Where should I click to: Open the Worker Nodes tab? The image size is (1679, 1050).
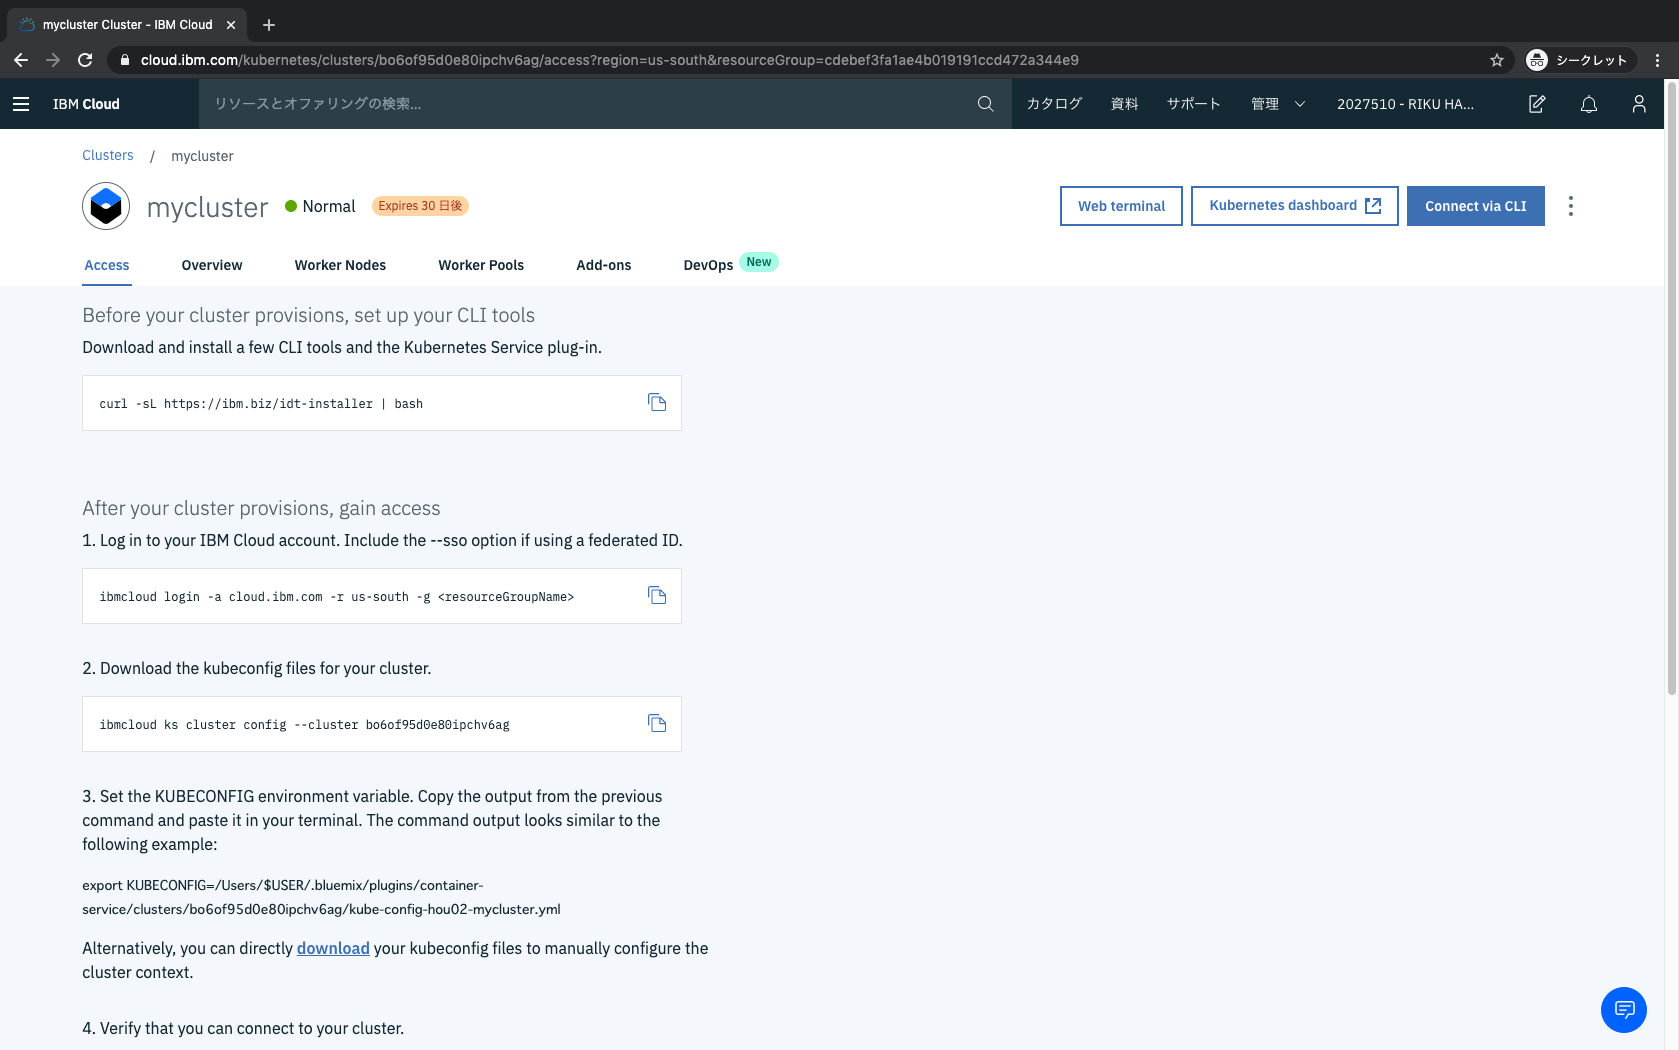pos(340,265)
